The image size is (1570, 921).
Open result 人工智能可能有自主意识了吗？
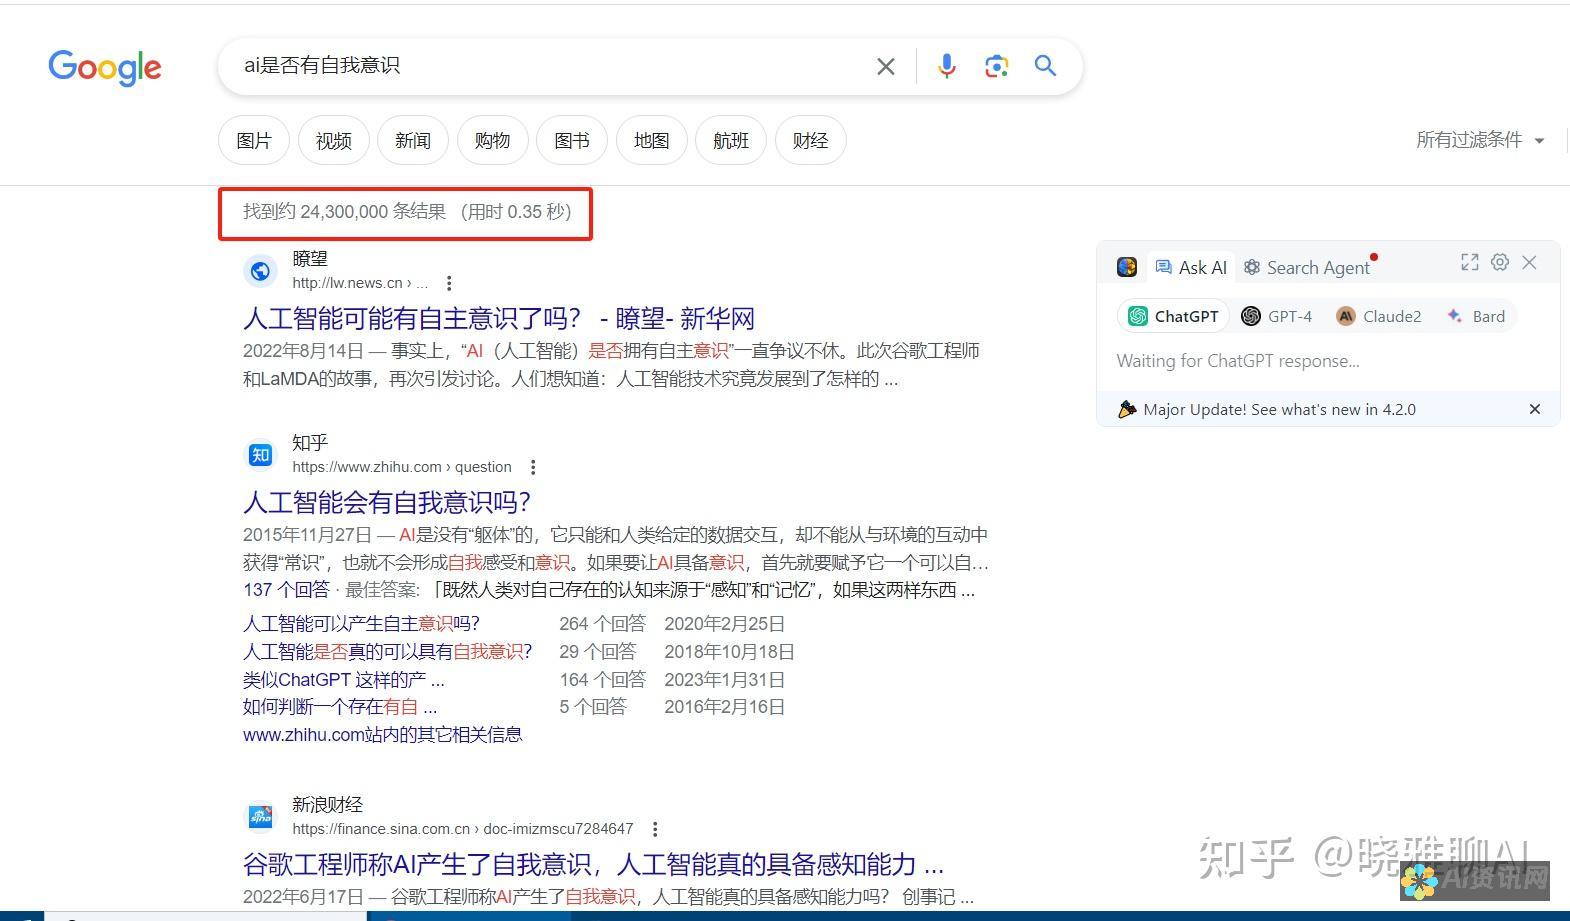[x=499, y=319]
